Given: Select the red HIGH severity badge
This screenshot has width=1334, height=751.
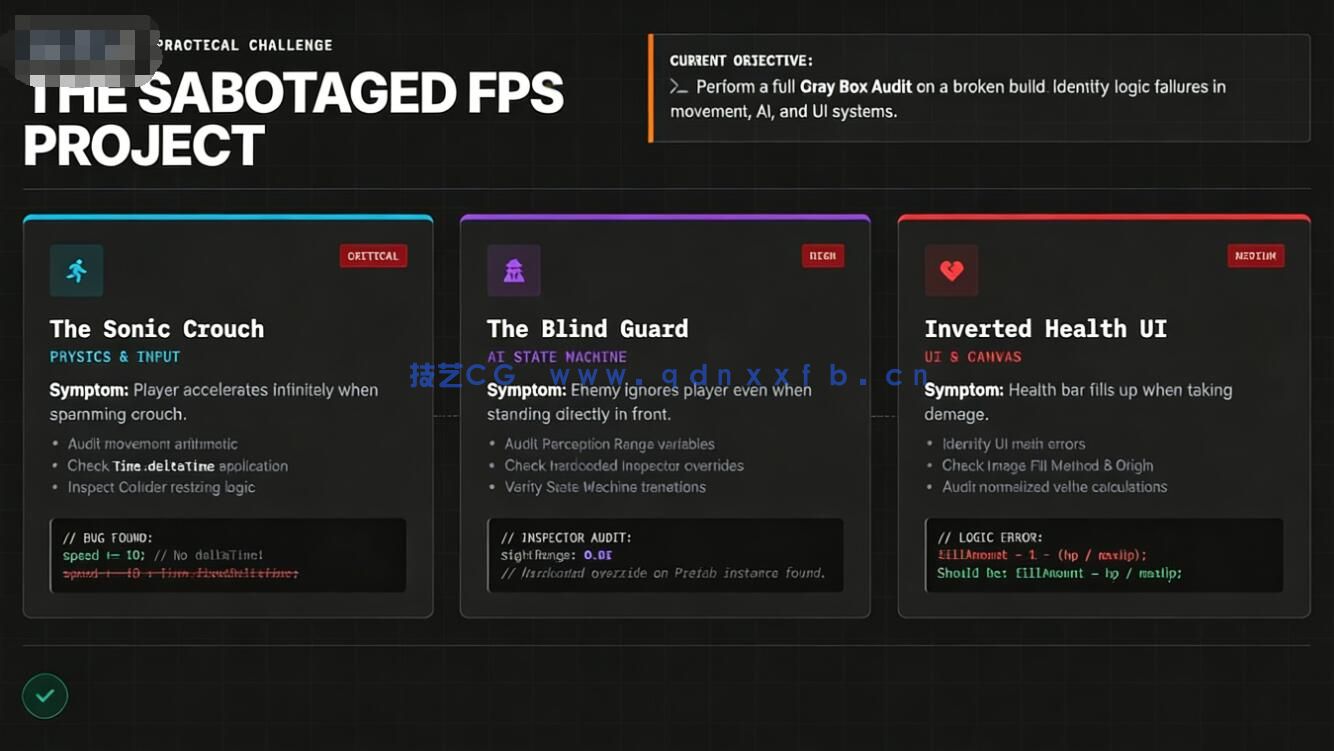Looking at the screenshot, I should click(822, 256).
